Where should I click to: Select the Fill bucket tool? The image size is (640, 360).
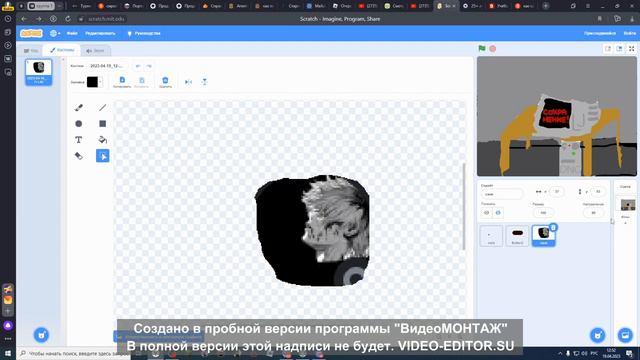click(102, 140)
